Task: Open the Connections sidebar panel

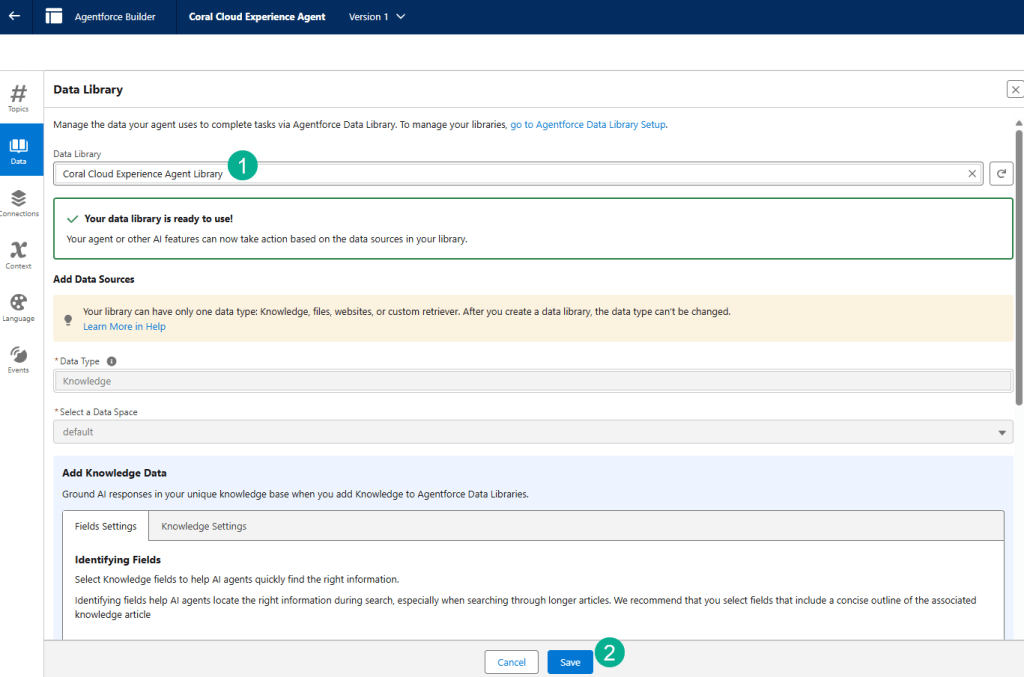Action: (18, 203)
